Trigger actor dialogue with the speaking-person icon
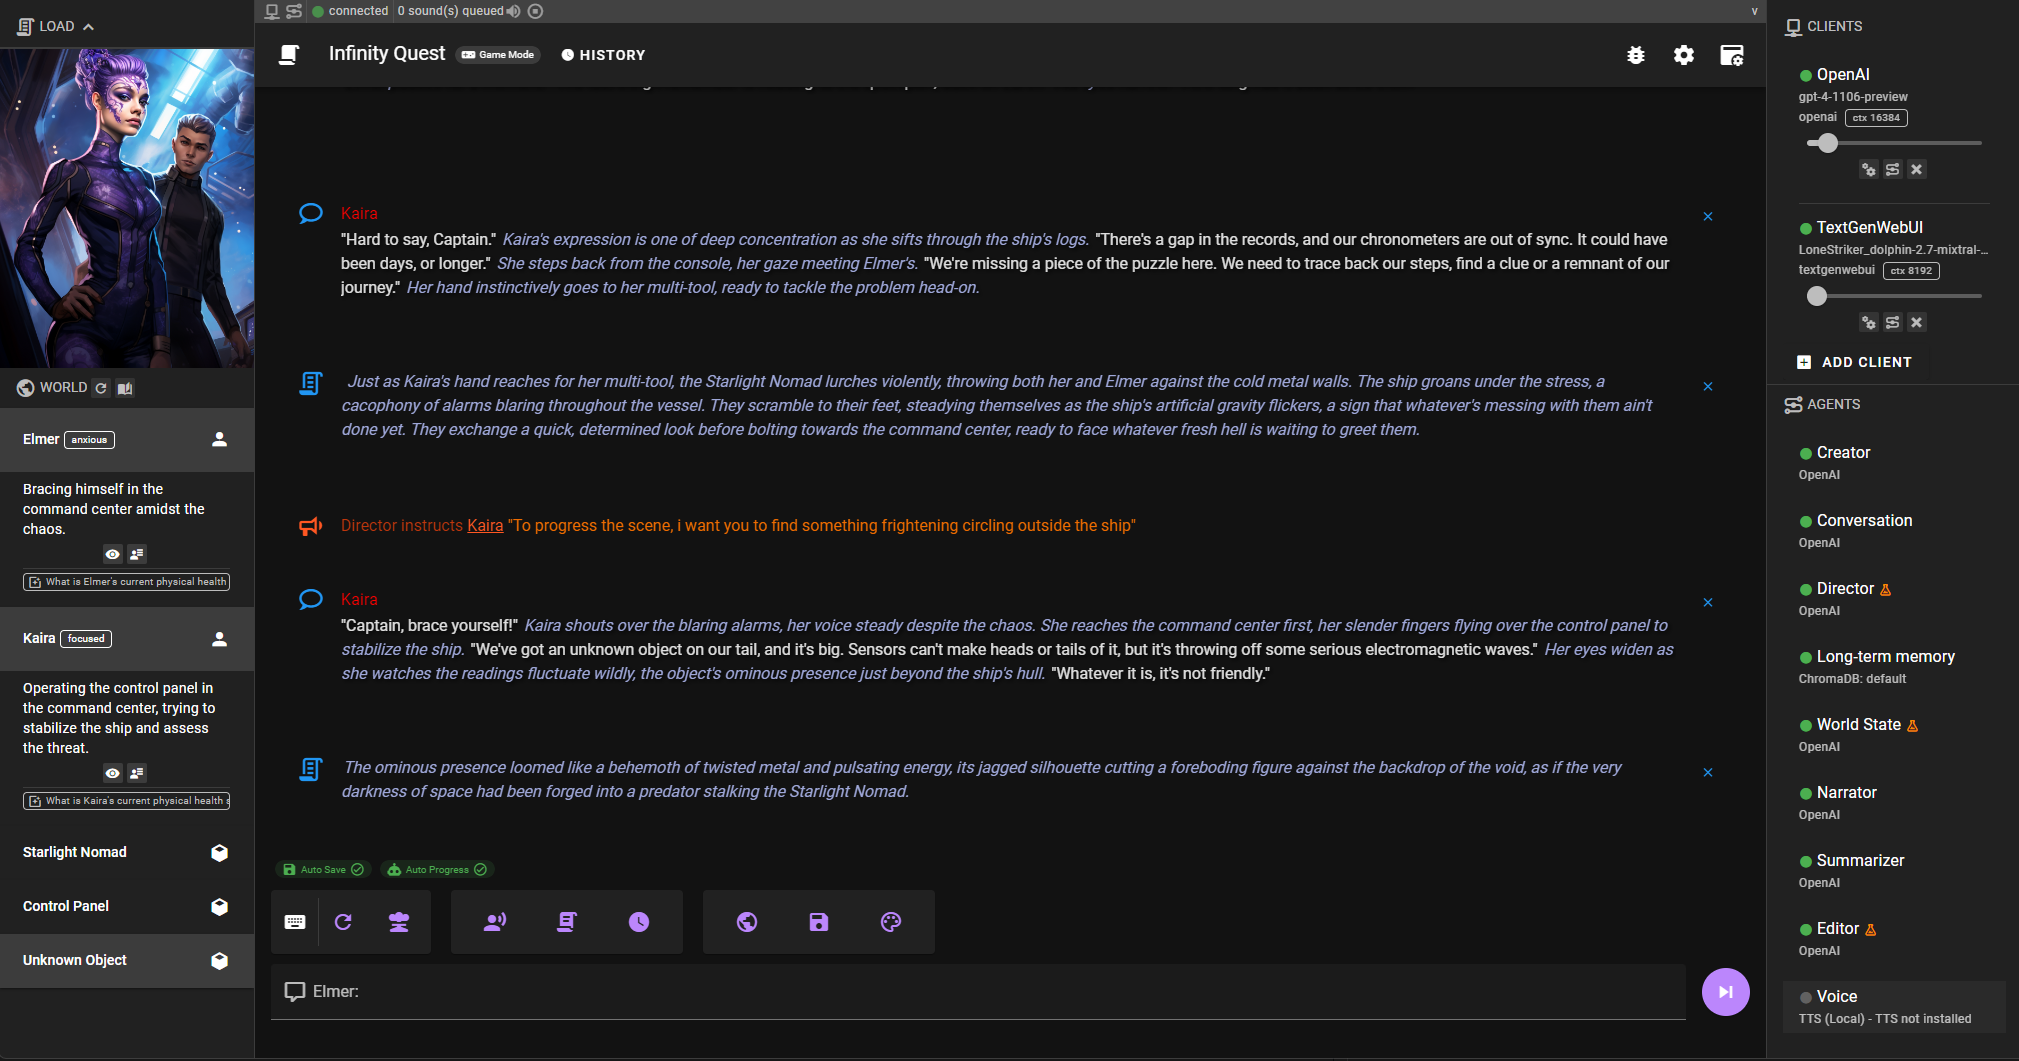Screen dimensions: 2019x1061 pos(496,921)
